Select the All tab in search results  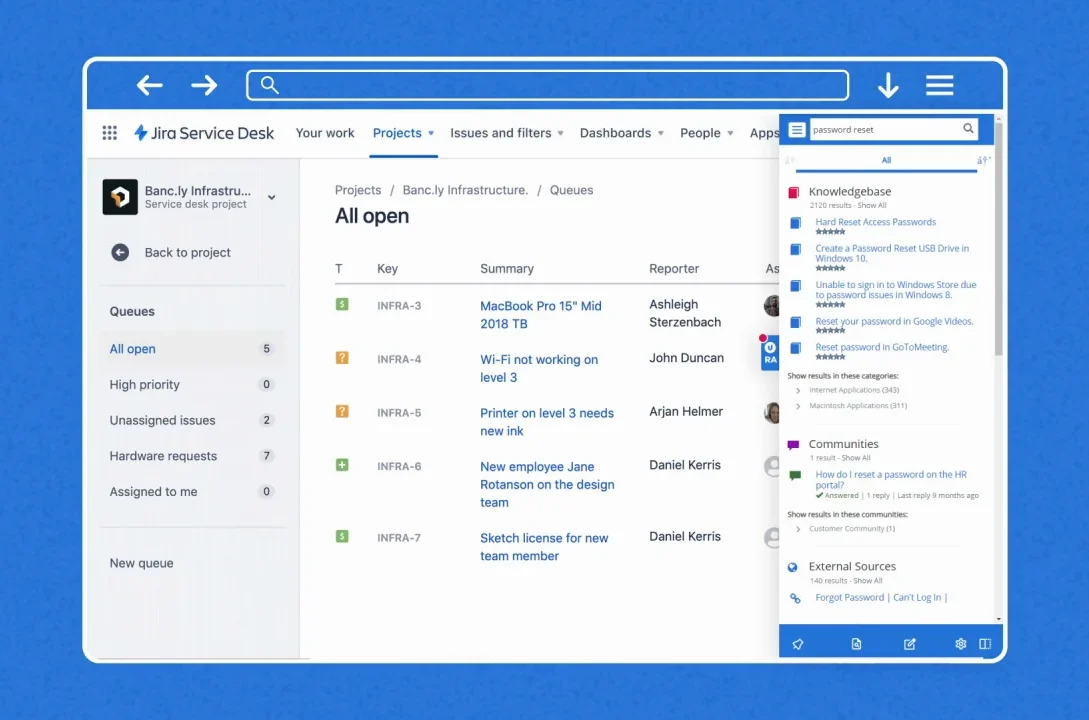(x=886, y=160)
